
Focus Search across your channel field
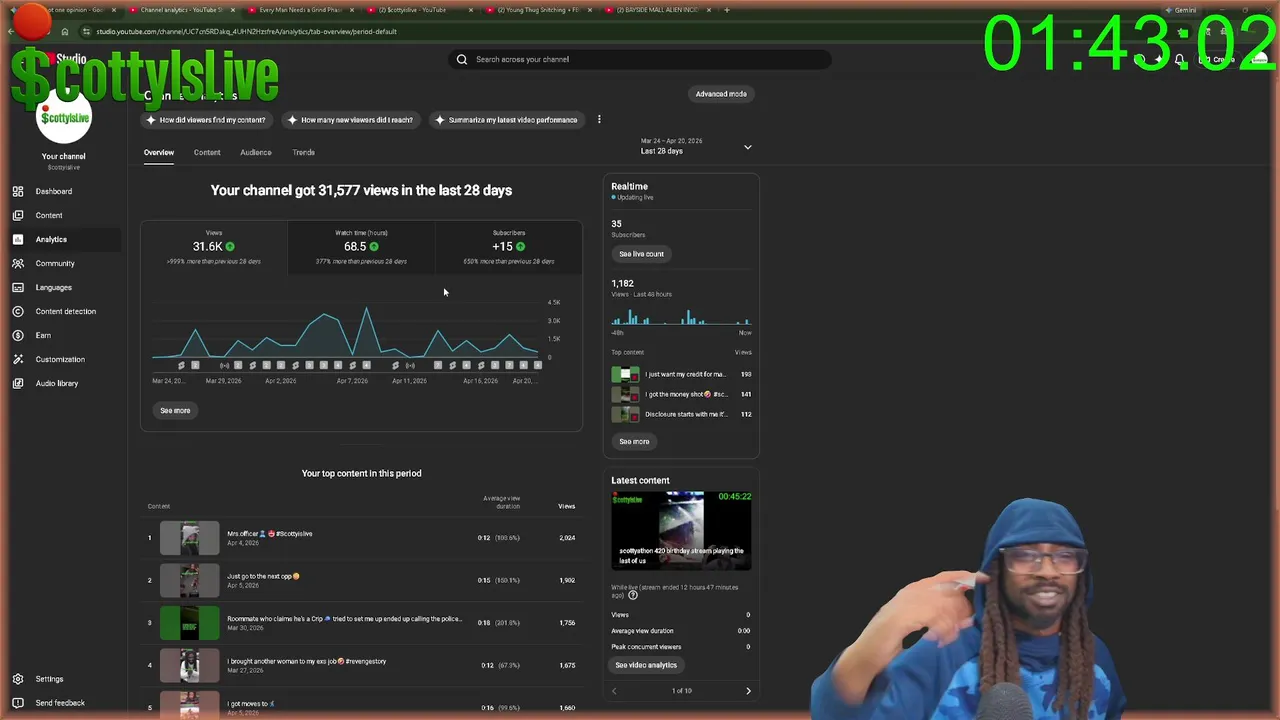[640, 59]
